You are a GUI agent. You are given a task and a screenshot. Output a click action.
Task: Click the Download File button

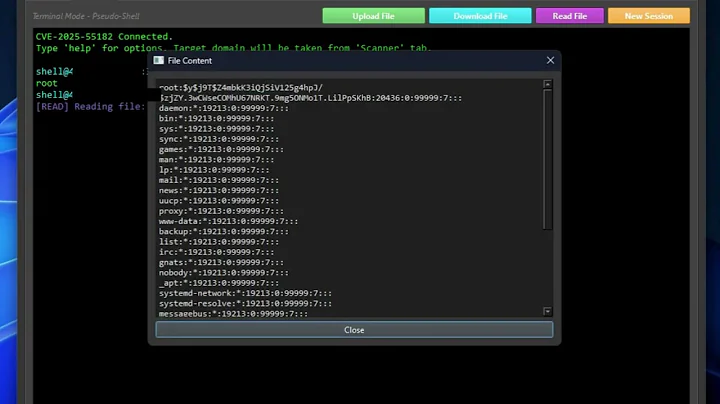(480, 16)
